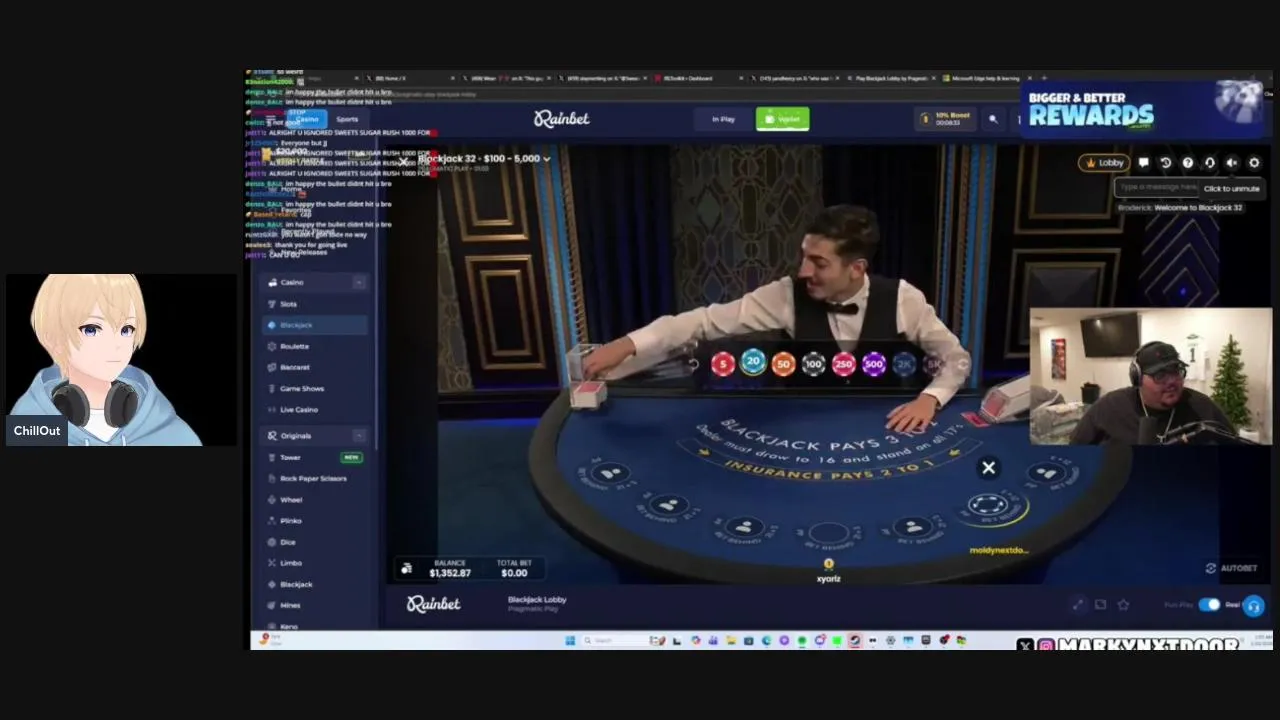Open the table chat icon
The image size is (1280, 720).
pyautogui.click(x=1144, y=163)
